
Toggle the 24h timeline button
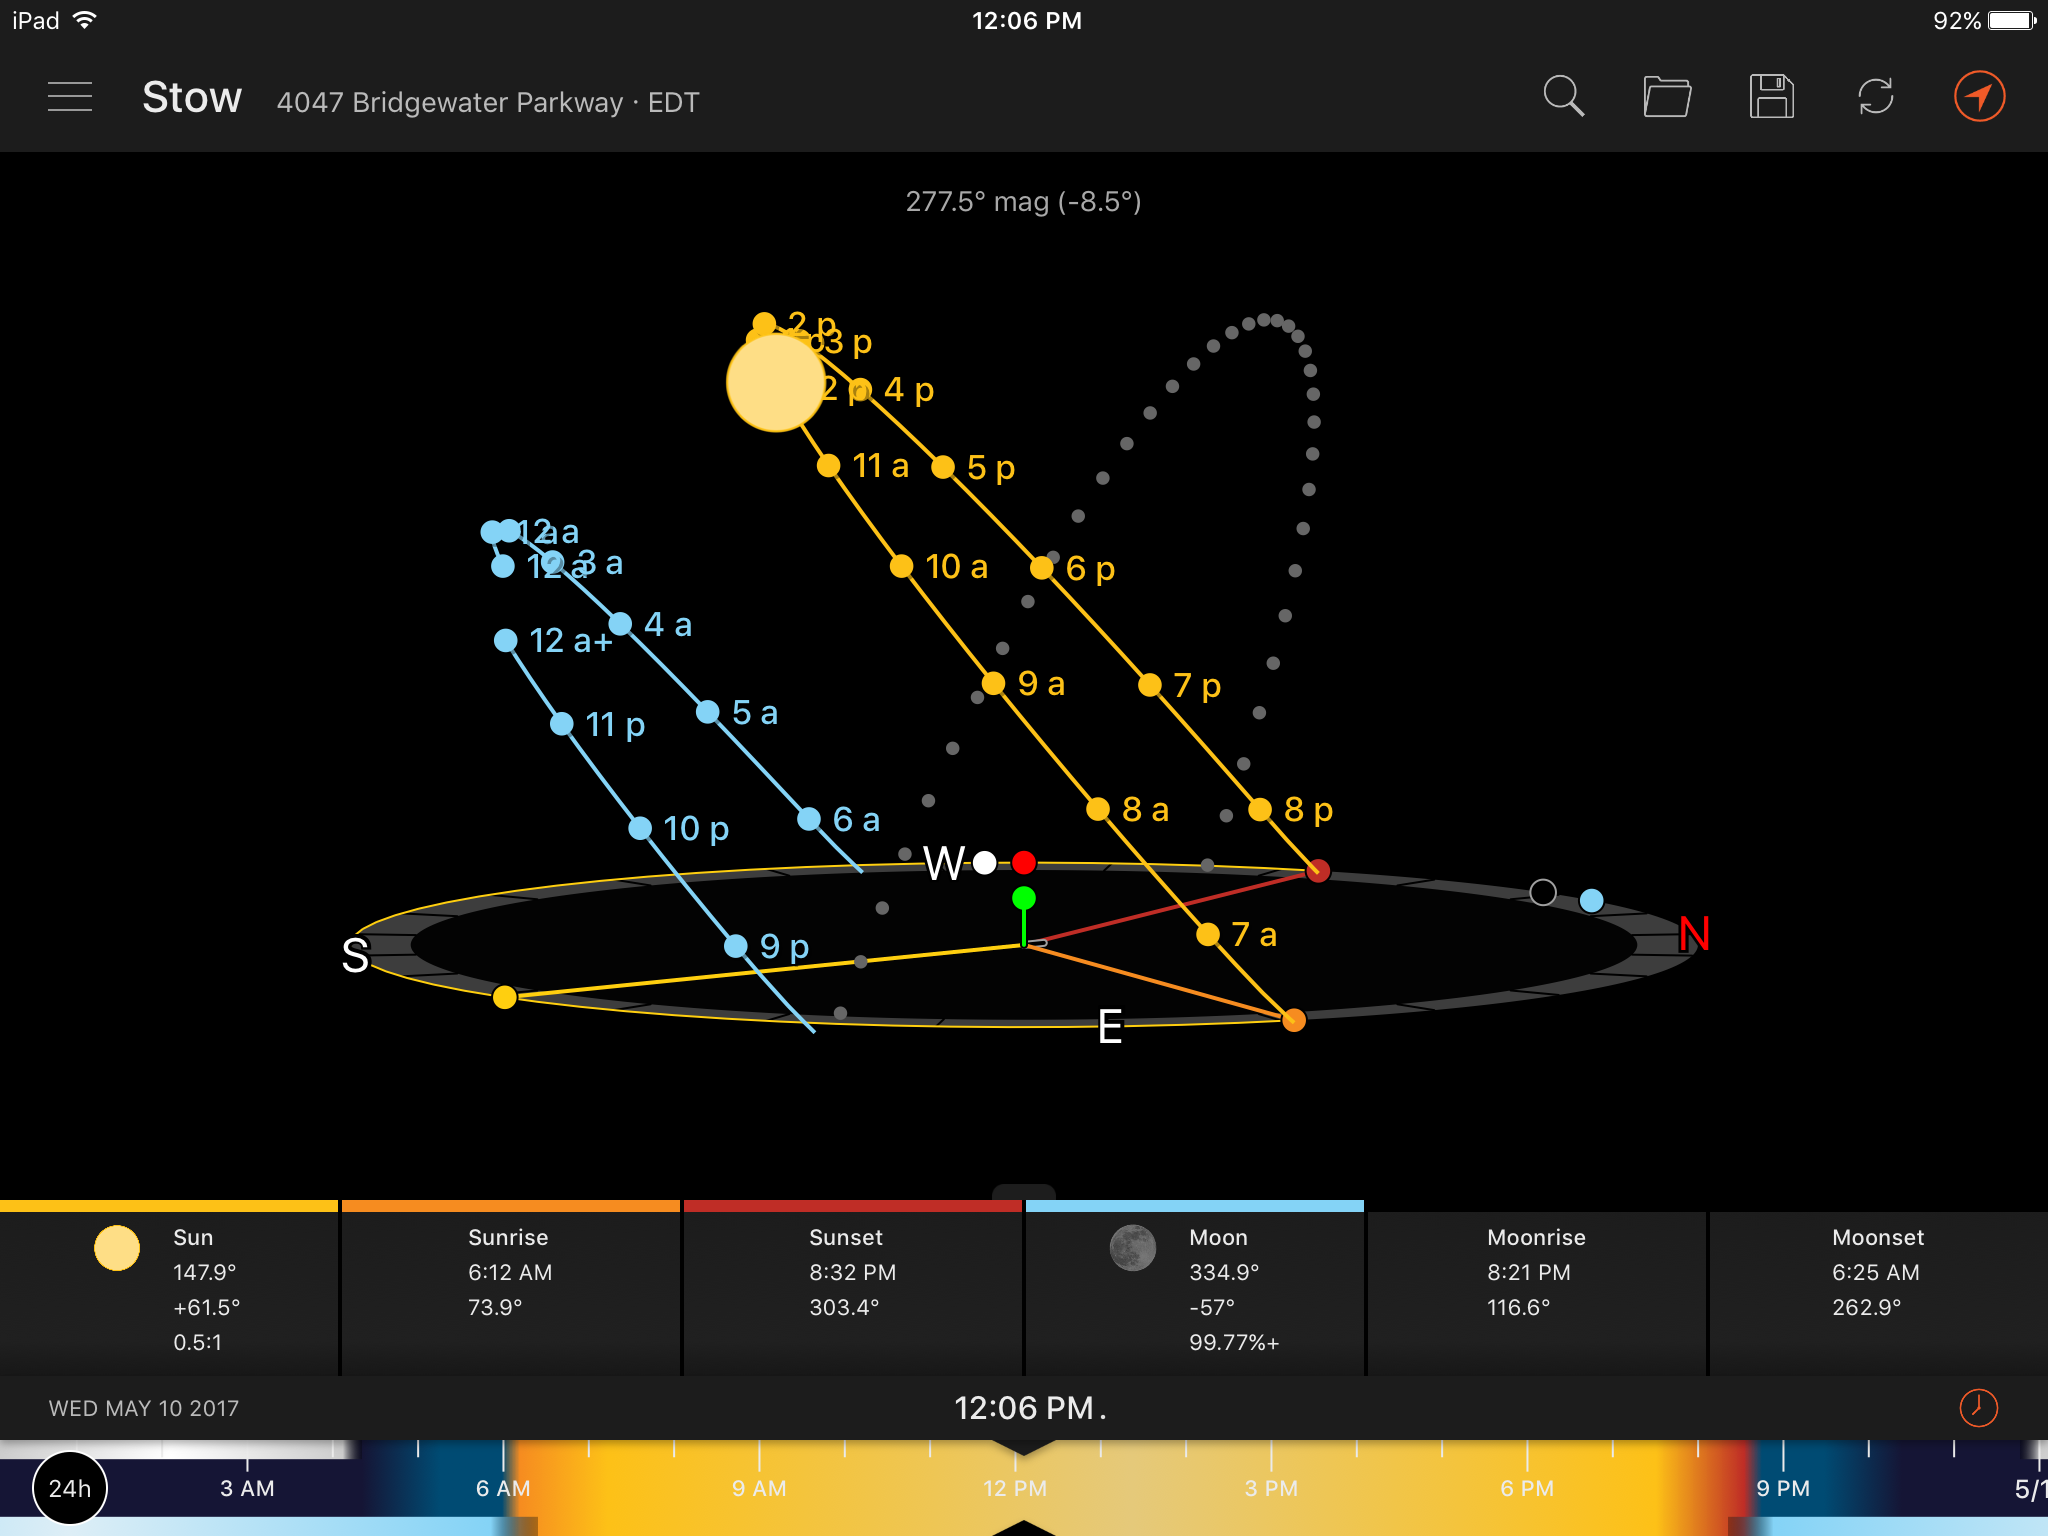(x=70, y=1488)
